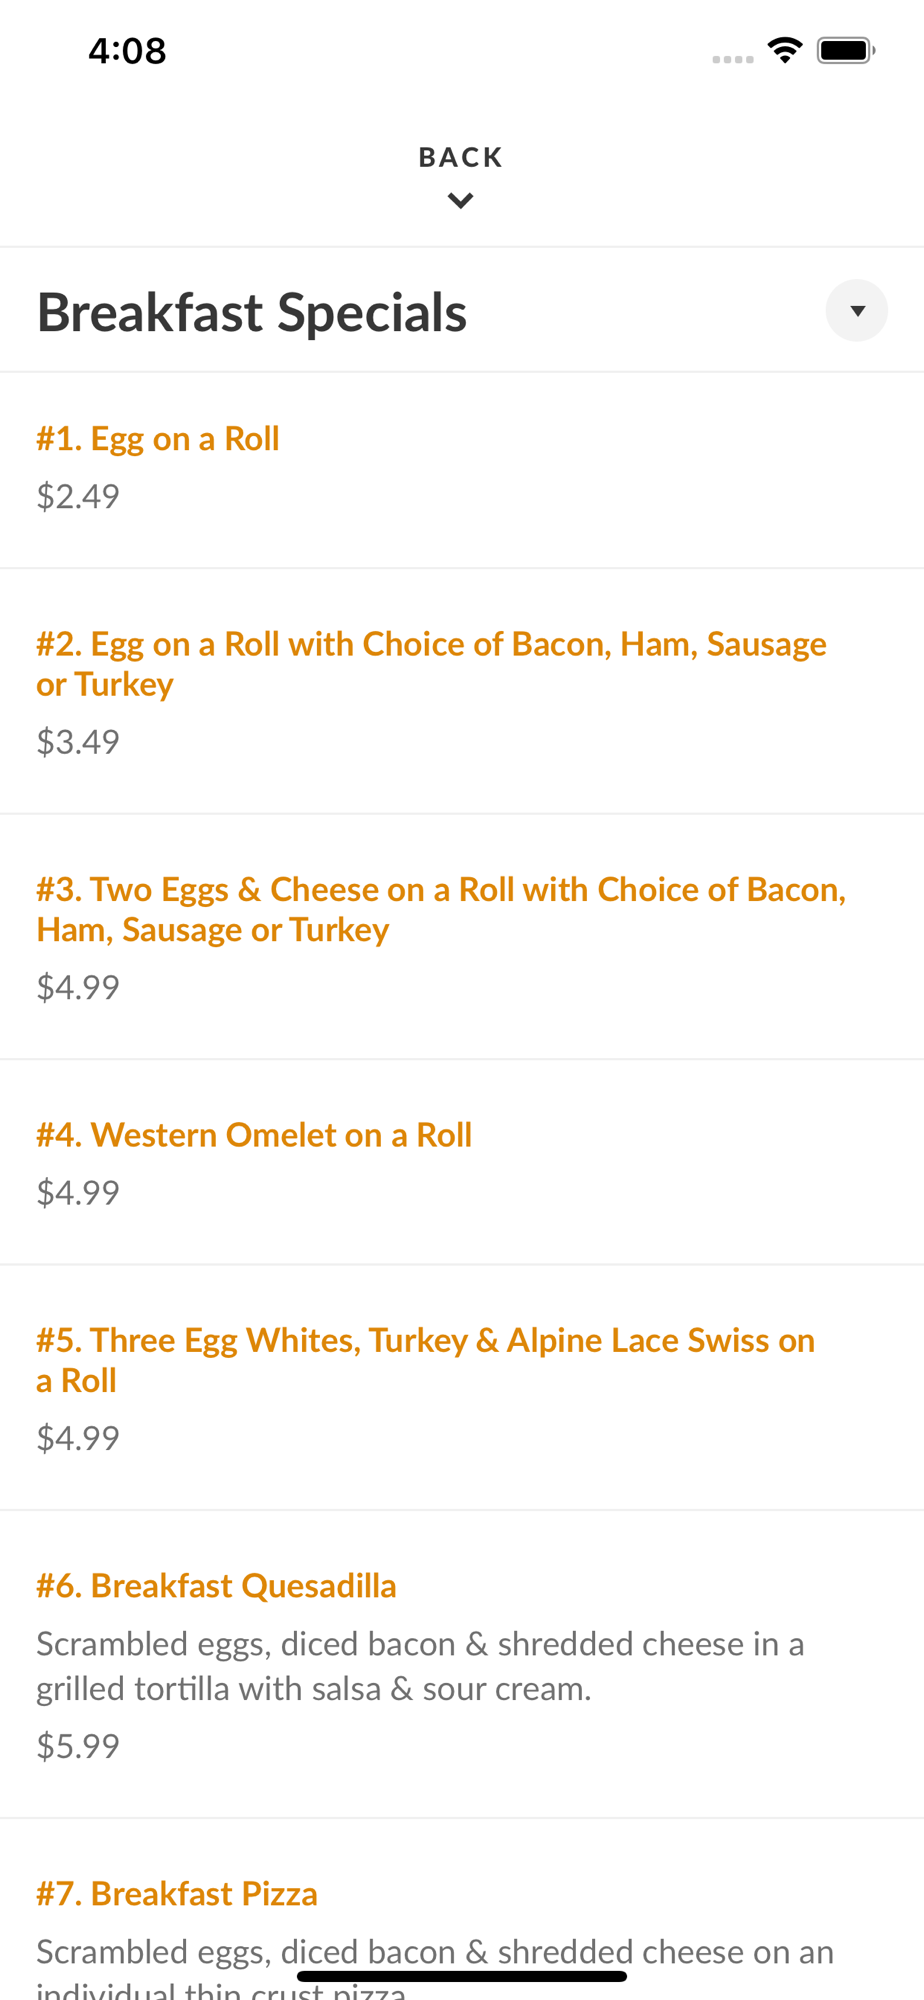924x2000 pixels.
Task: Tap the home indicator bar
Action: [x=462, y=1976]
